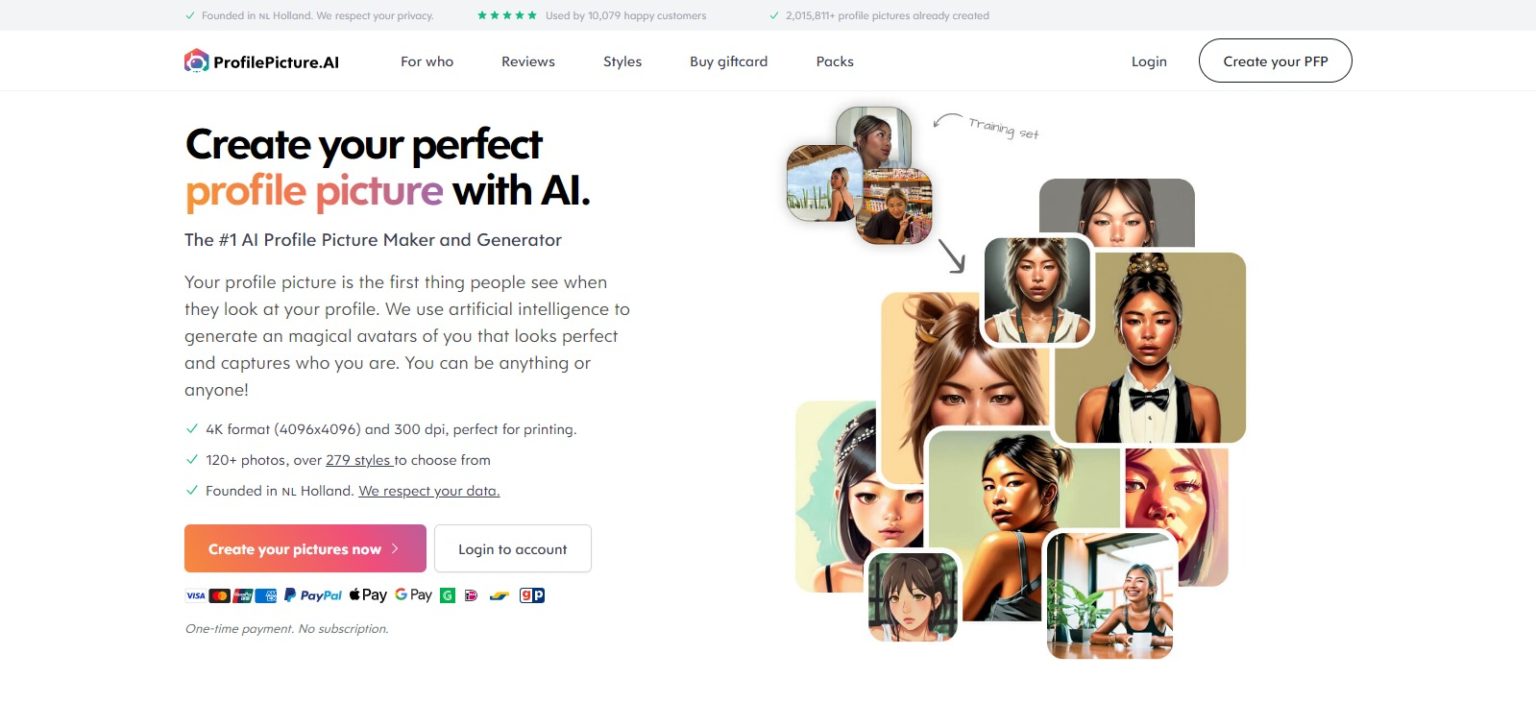Image resolution: width=1536 pixels, height=703 pixels.
Task: Select the bow tie portrait thumbnail
Action: click(1150, 348)
